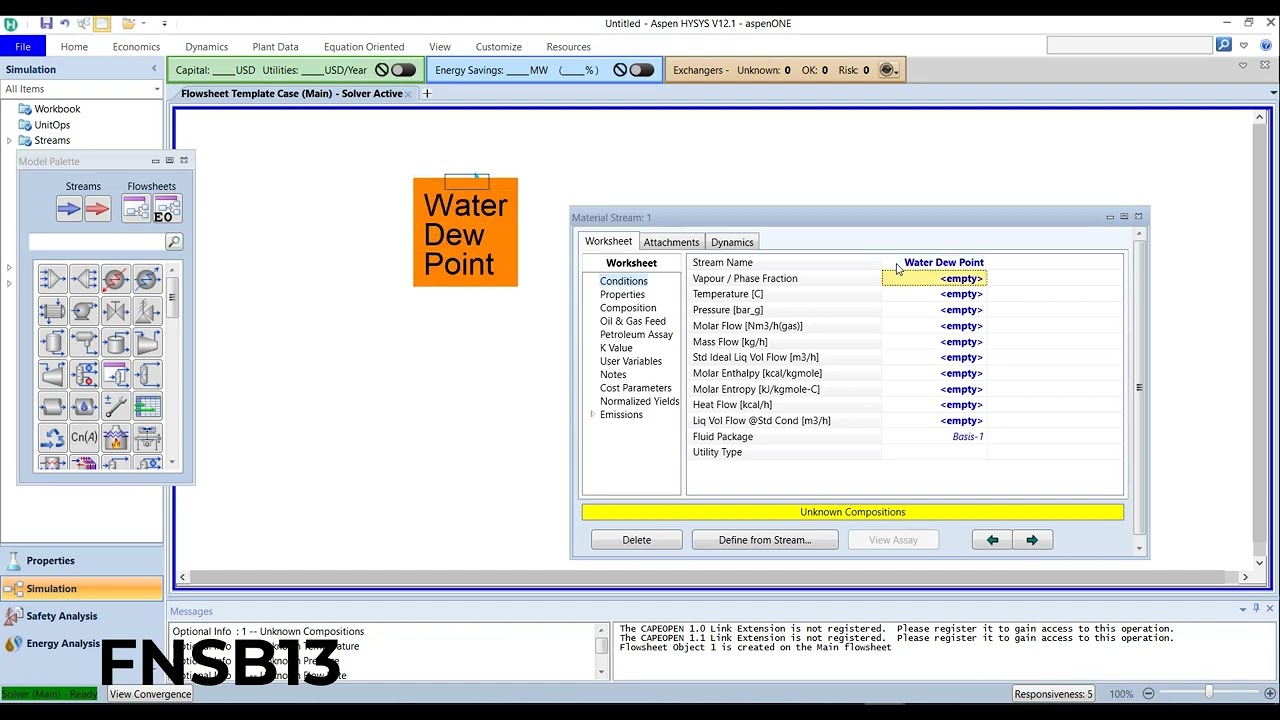Pick the Cn(A) icon in palette

point(84,438)
